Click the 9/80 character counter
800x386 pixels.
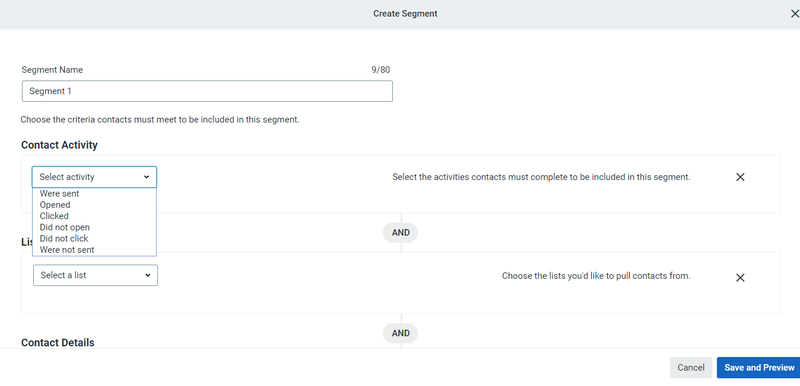381,70
